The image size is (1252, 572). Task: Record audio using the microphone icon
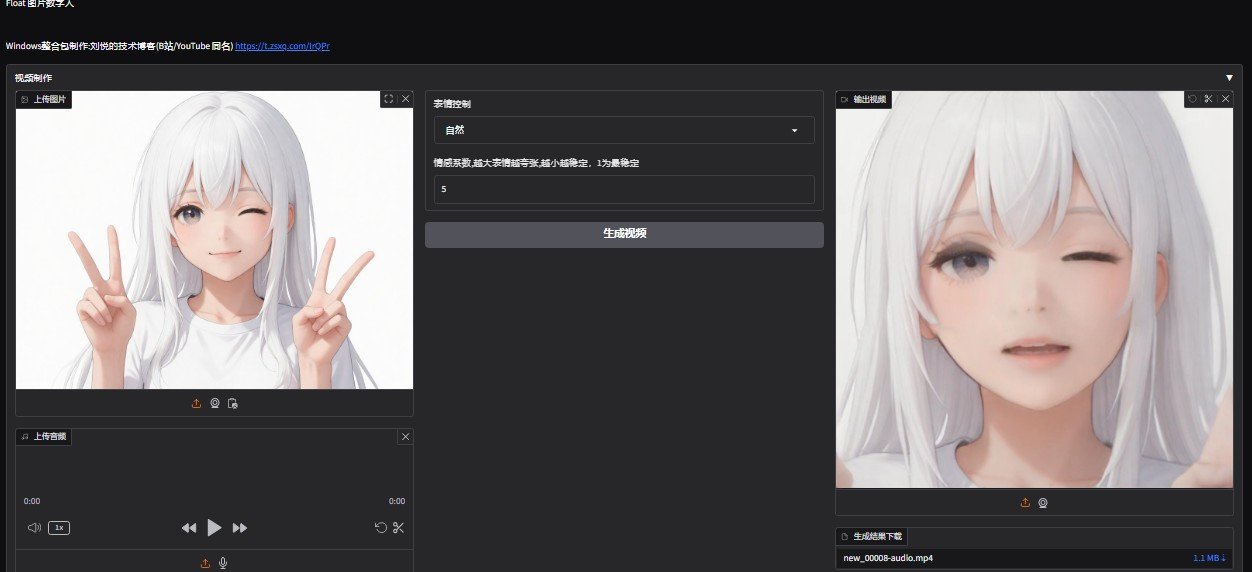[223, 563]
